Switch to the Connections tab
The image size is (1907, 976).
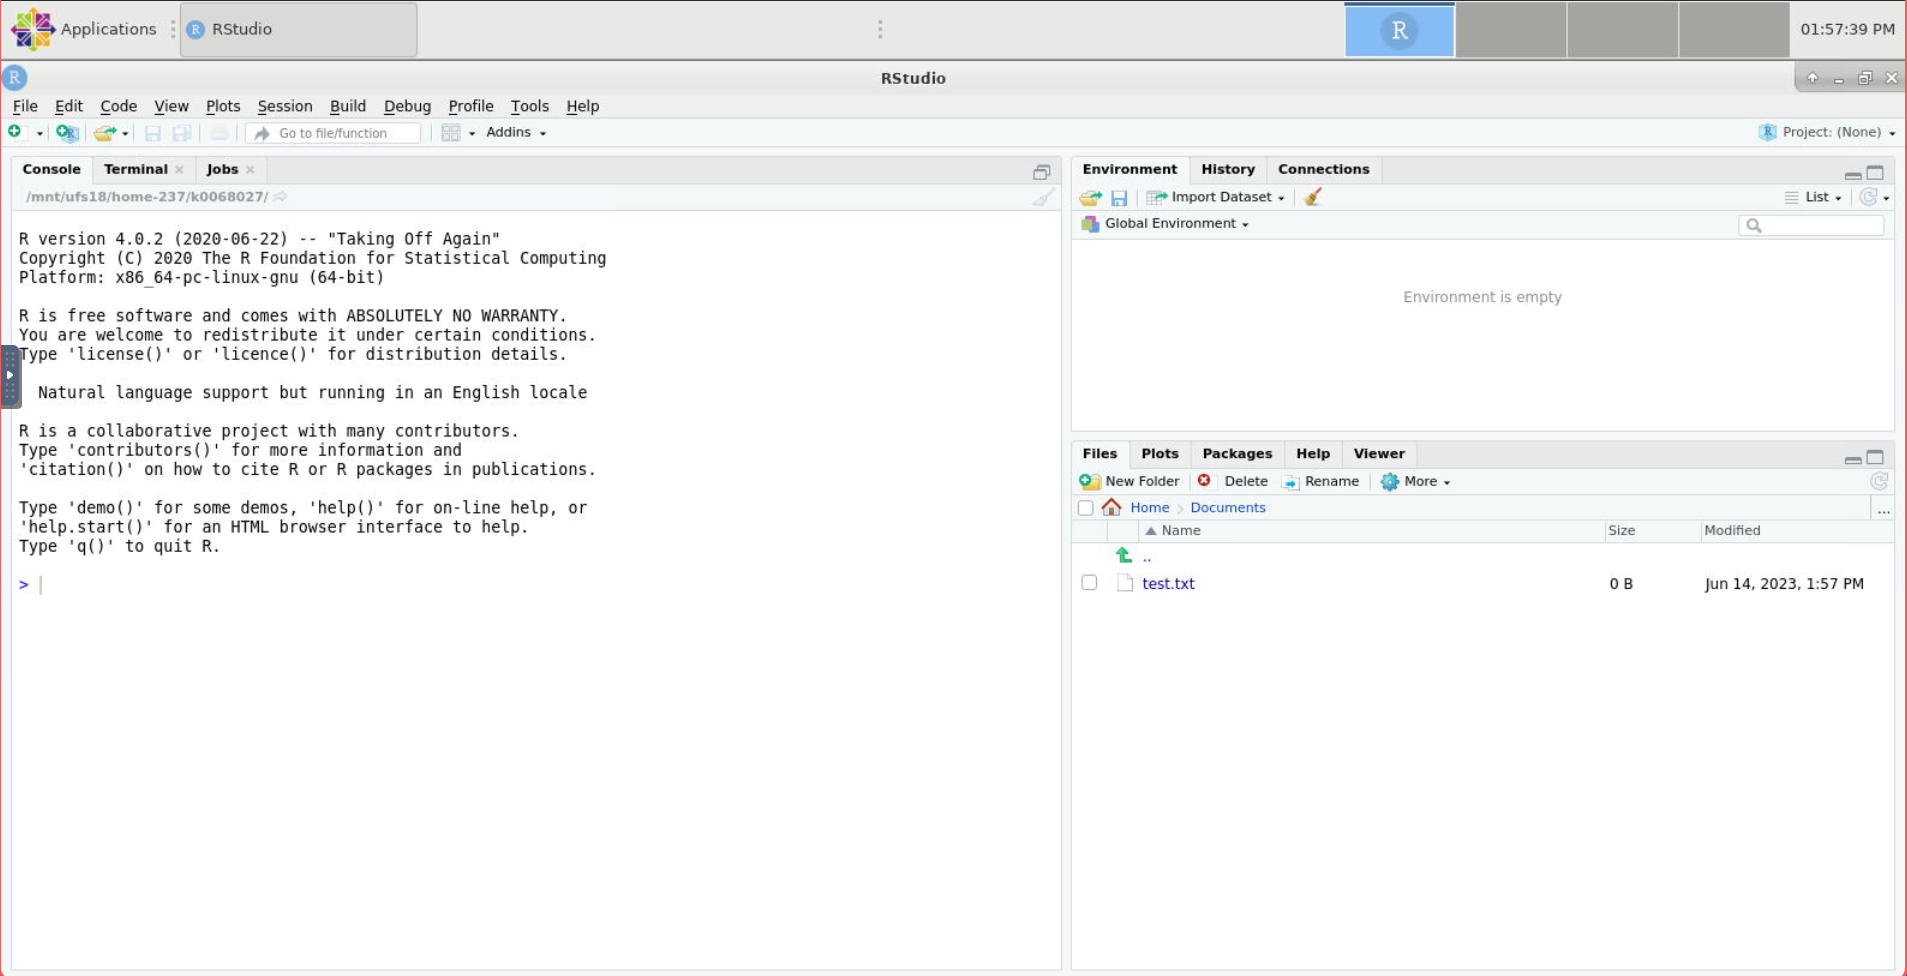[1323, 169]
